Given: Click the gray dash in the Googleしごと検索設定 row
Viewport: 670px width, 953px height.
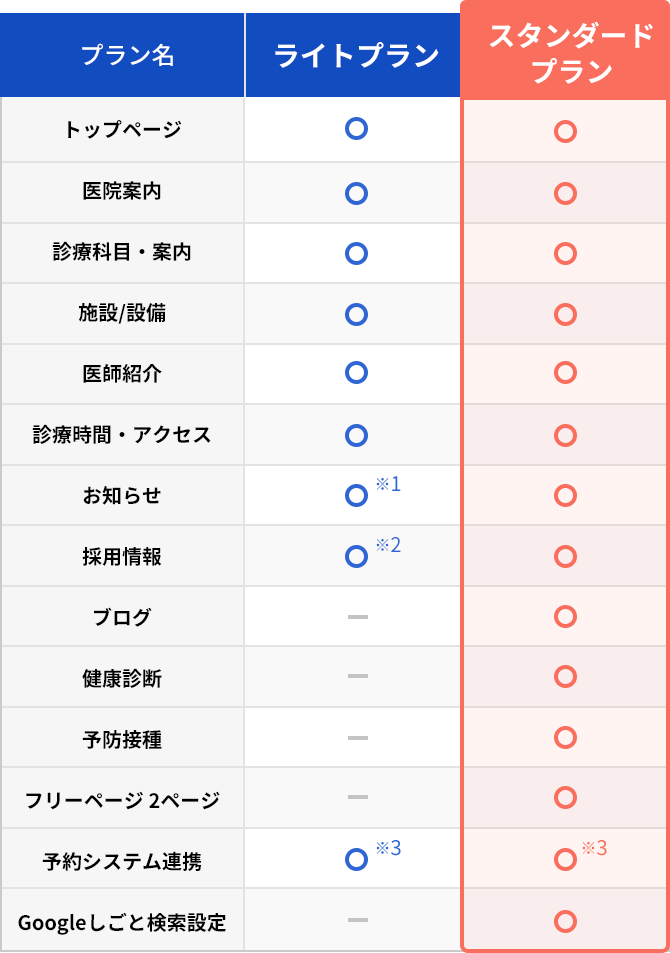Looking at the screenshot, I should pyautogui.click(x=358, y=920).
